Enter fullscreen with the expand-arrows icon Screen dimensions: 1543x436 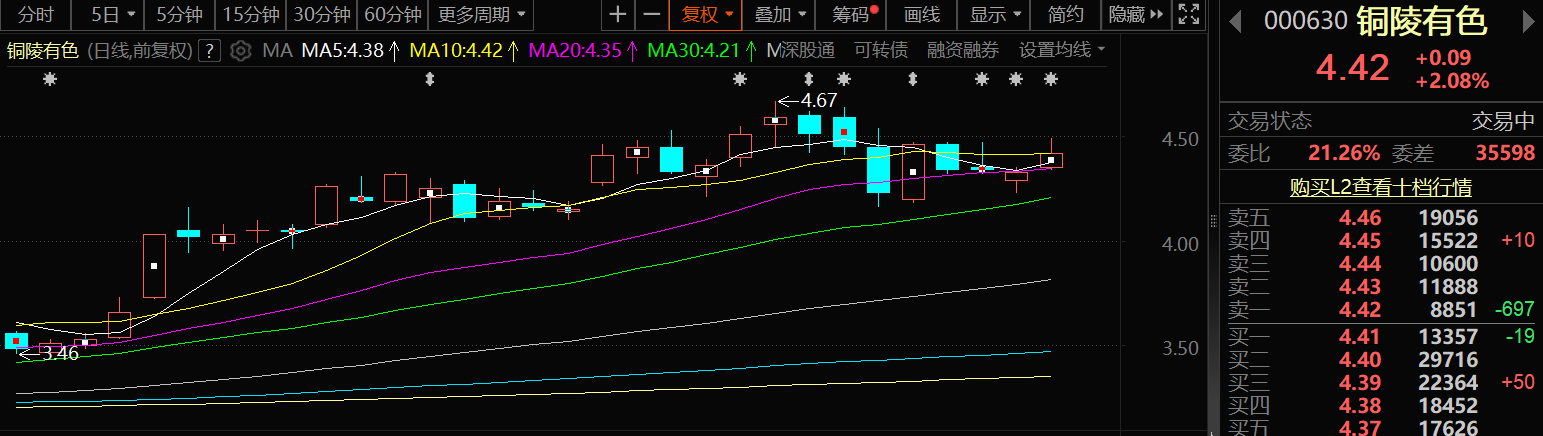[x=1189, y=14]
